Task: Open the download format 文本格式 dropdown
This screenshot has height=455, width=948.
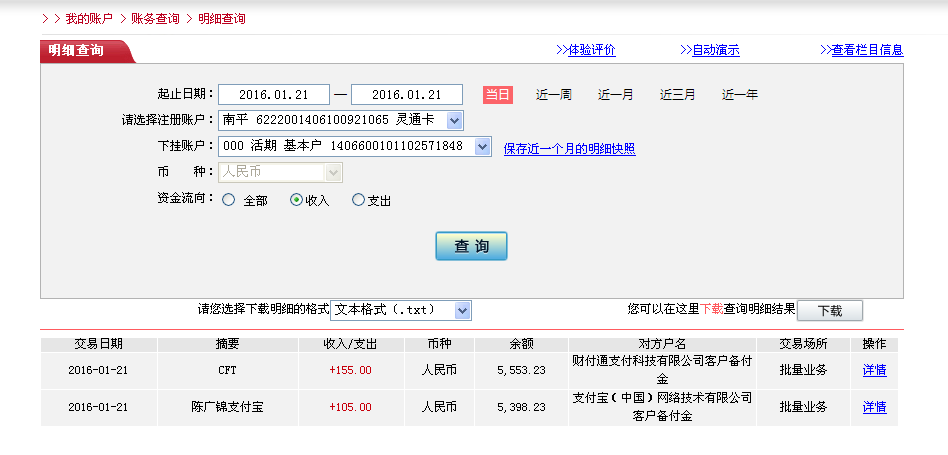Action: click(x=461, y=310)
